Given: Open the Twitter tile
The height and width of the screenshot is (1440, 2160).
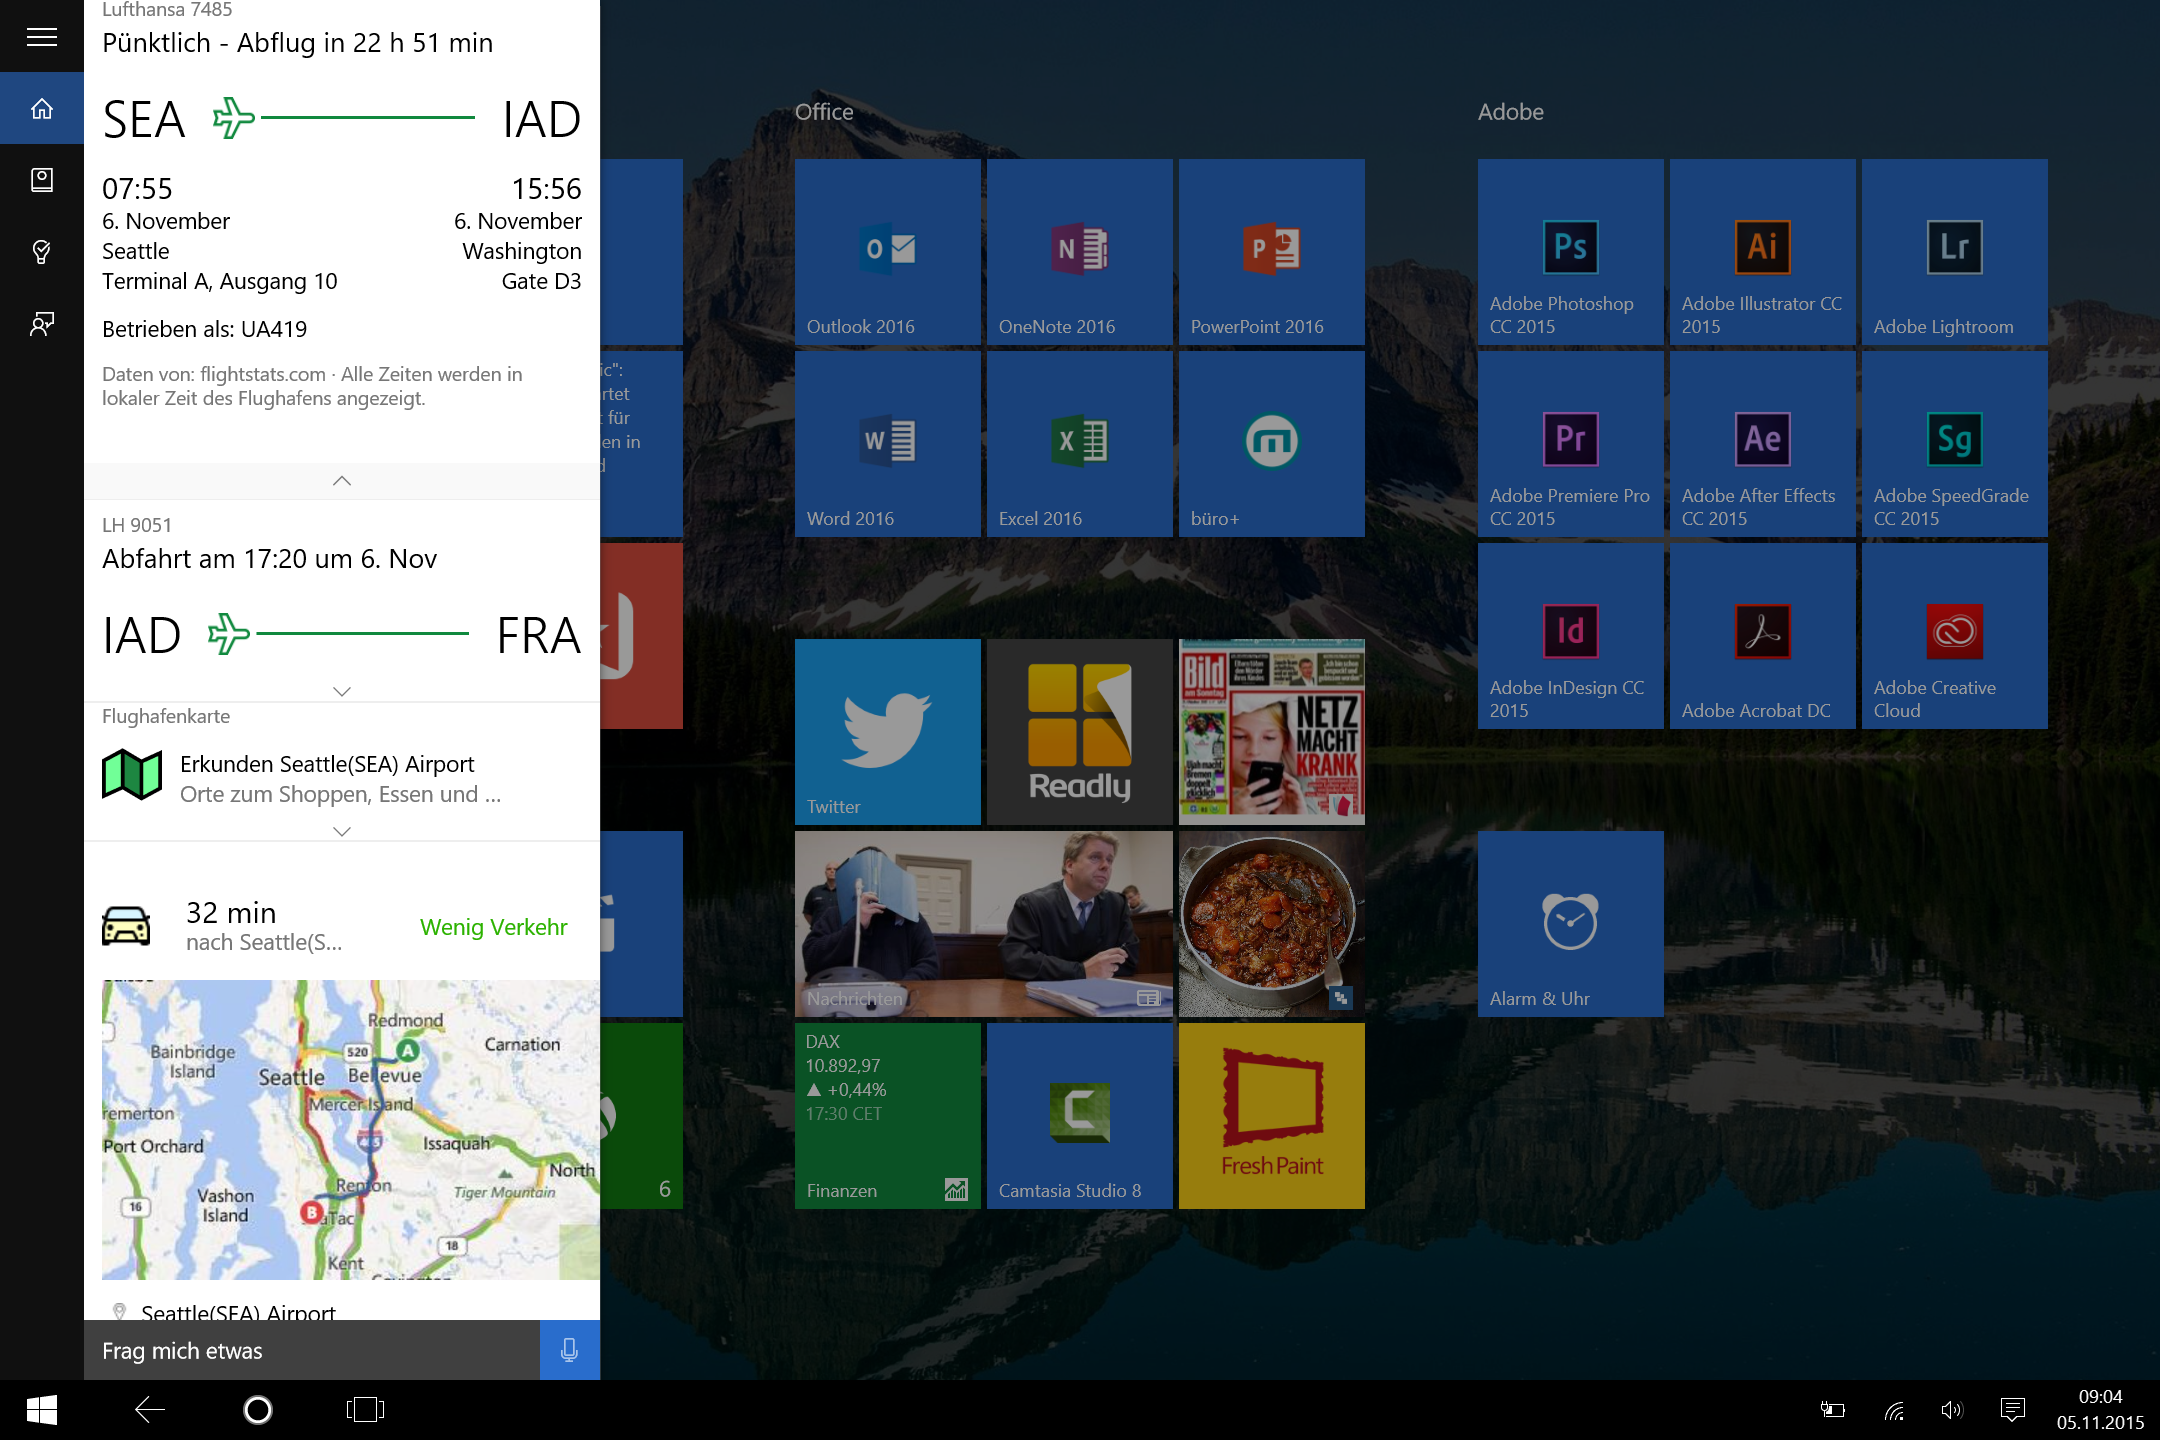Looking at the screenshot, I should click(x=887, y=732).
